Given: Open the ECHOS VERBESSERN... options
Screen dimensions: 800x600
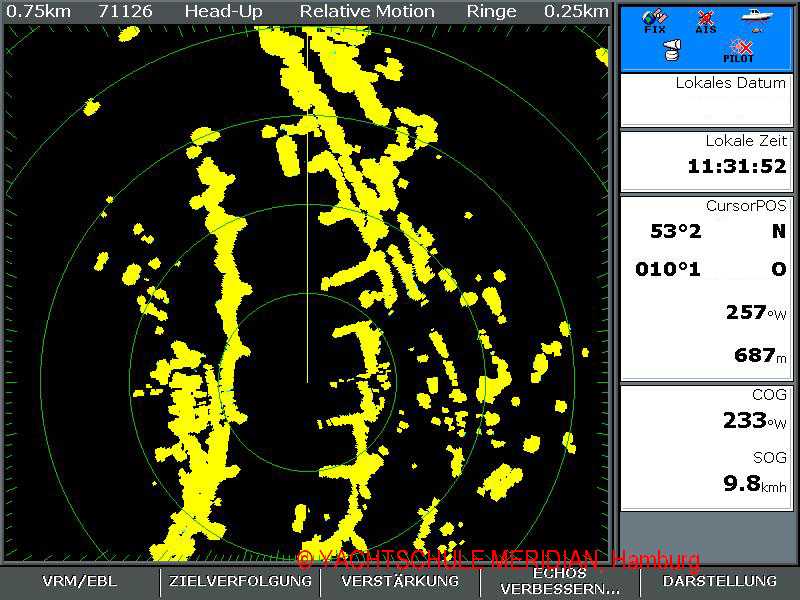Looking at the screenshot, I should pyautogui.click(x=560, y=581).
